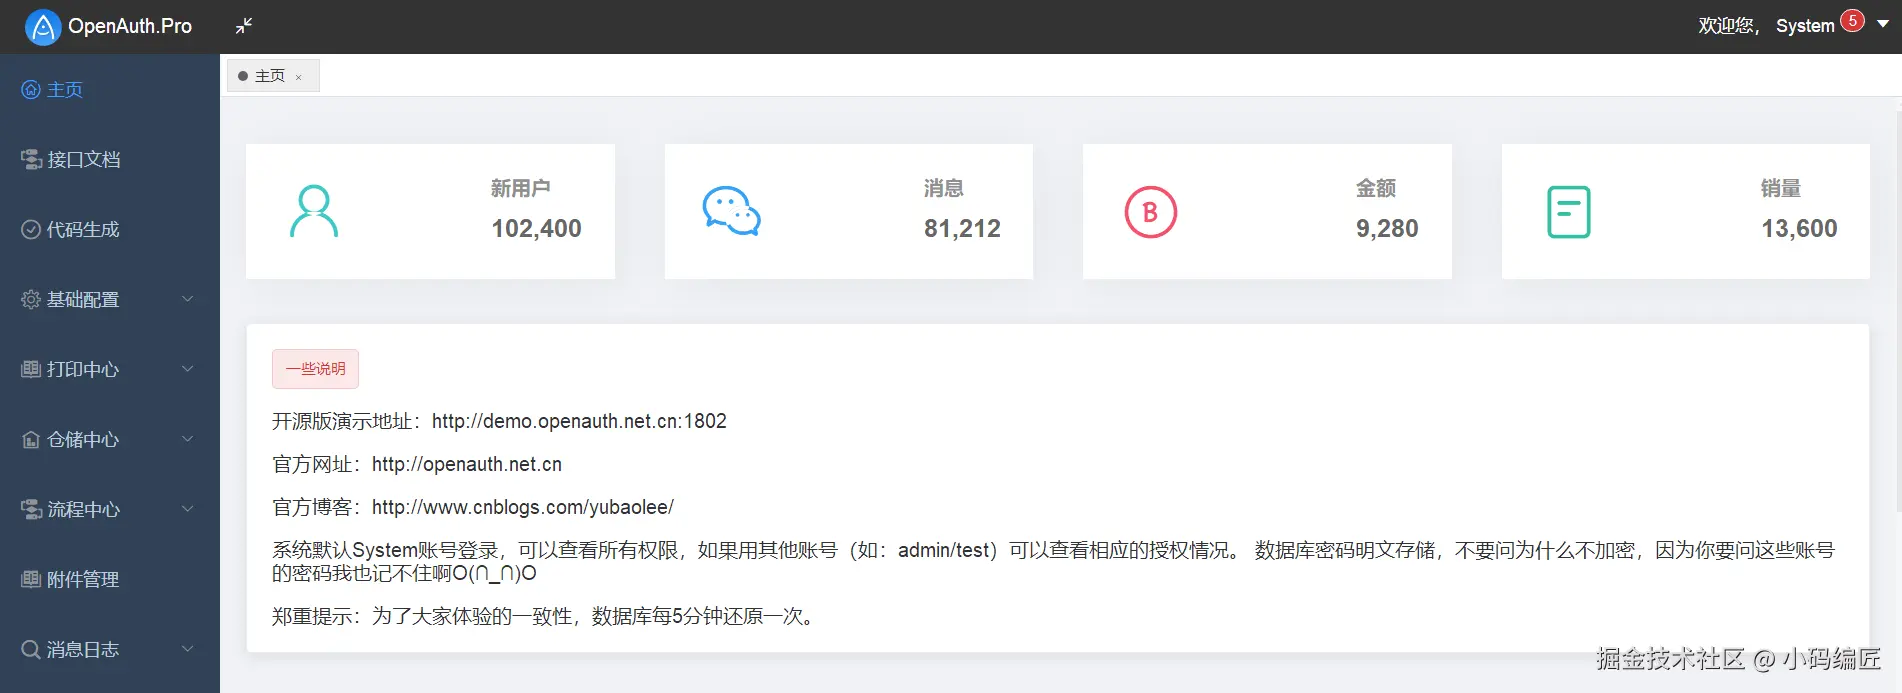Click the search icon beside 消息日志
Image resolution: width=1902 pixels, height=693 pixels.
coord(31,649)
